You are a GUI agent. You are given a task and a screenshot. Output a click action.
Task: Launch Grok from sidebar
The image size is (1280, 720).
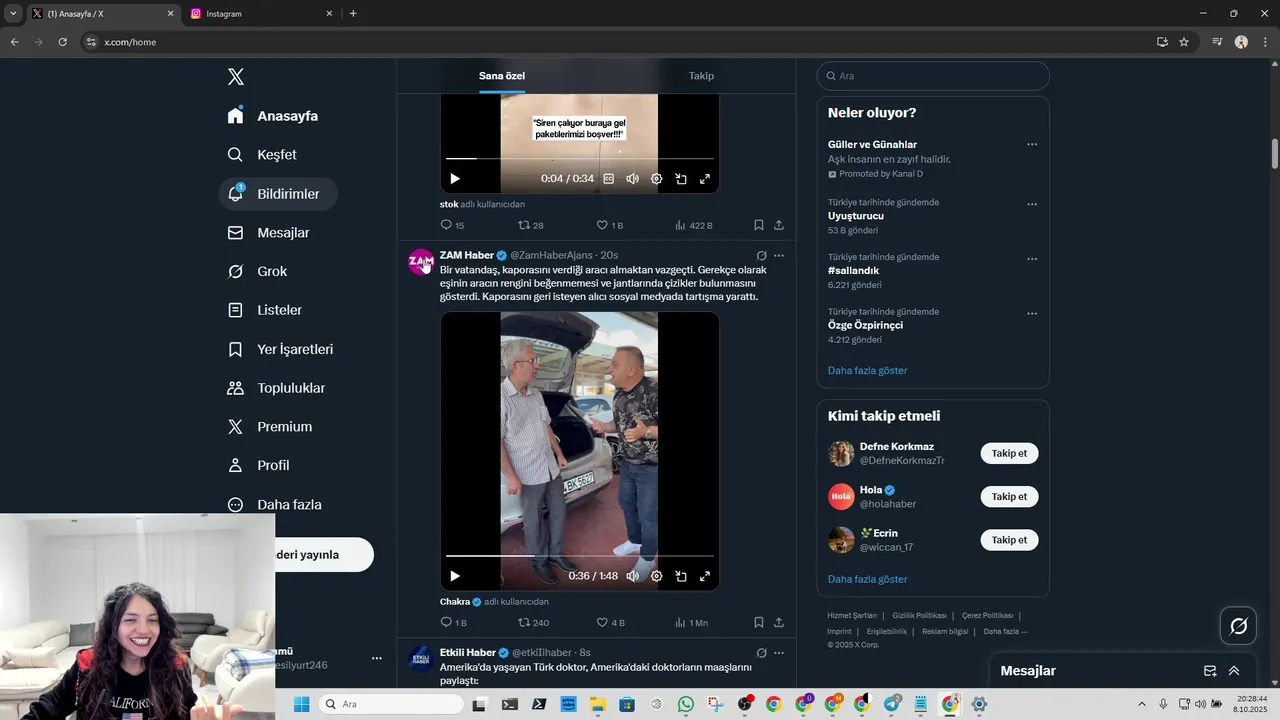coord(257,272)
